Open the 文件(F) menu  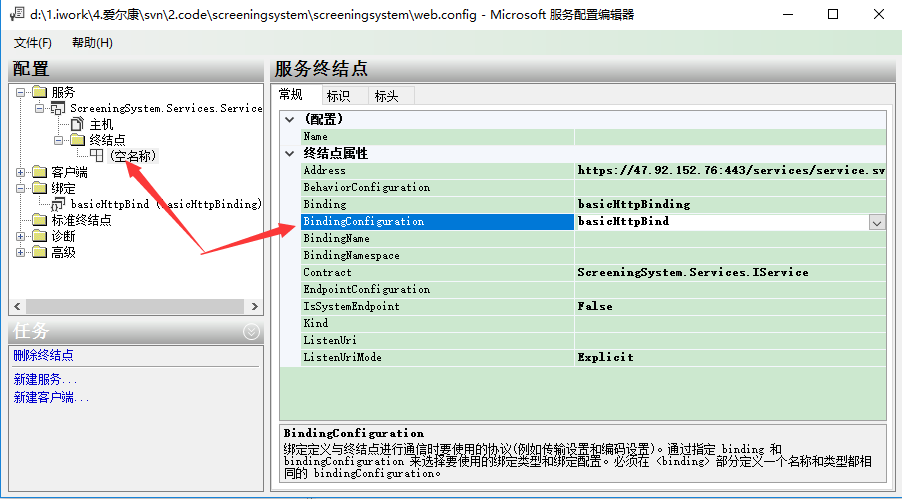click(x=33, y=43)
